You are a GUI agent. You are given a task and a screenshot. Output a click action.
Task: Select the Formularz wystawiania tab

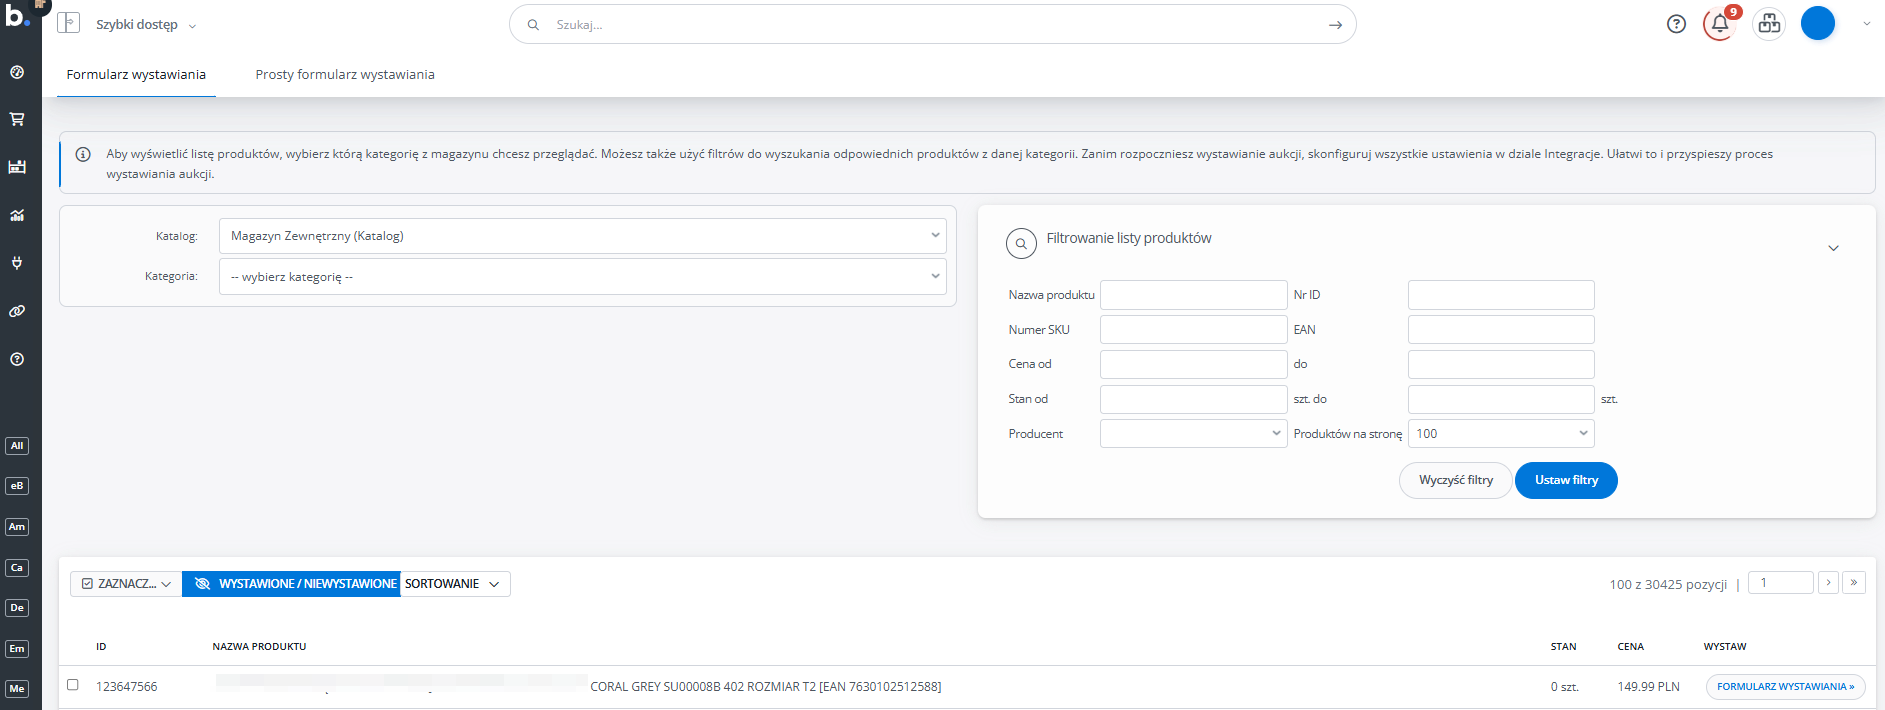(136, 75)
